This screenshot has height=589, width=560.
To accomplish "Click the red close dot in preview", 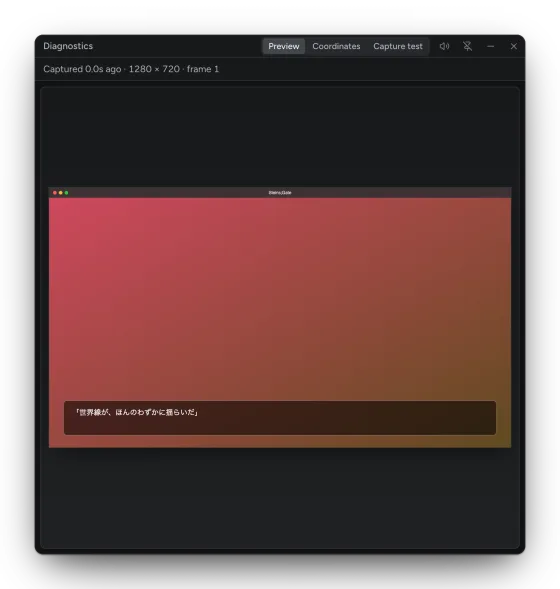I will coord(55,193).
